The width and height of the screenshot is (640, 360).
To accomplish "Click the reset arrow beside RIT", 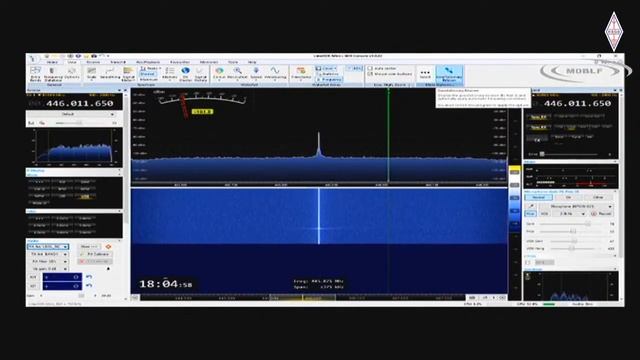I will (89, 277).
